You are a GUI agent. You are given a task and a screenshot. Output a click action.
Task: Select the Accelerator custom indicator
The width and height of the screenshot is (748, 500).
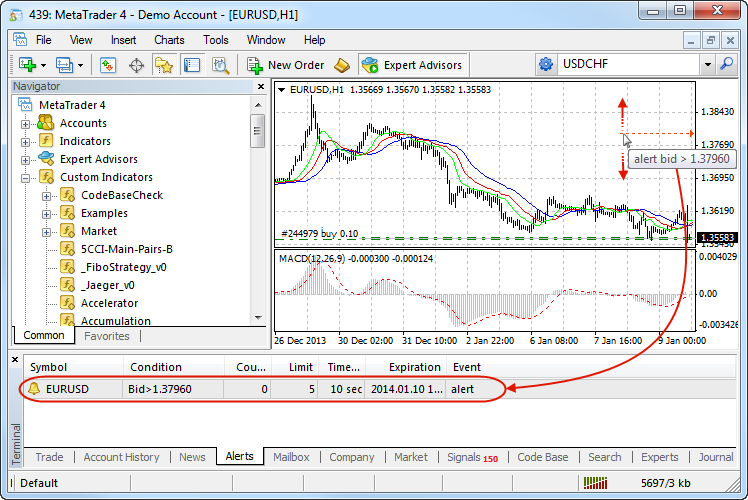[109, 303]
